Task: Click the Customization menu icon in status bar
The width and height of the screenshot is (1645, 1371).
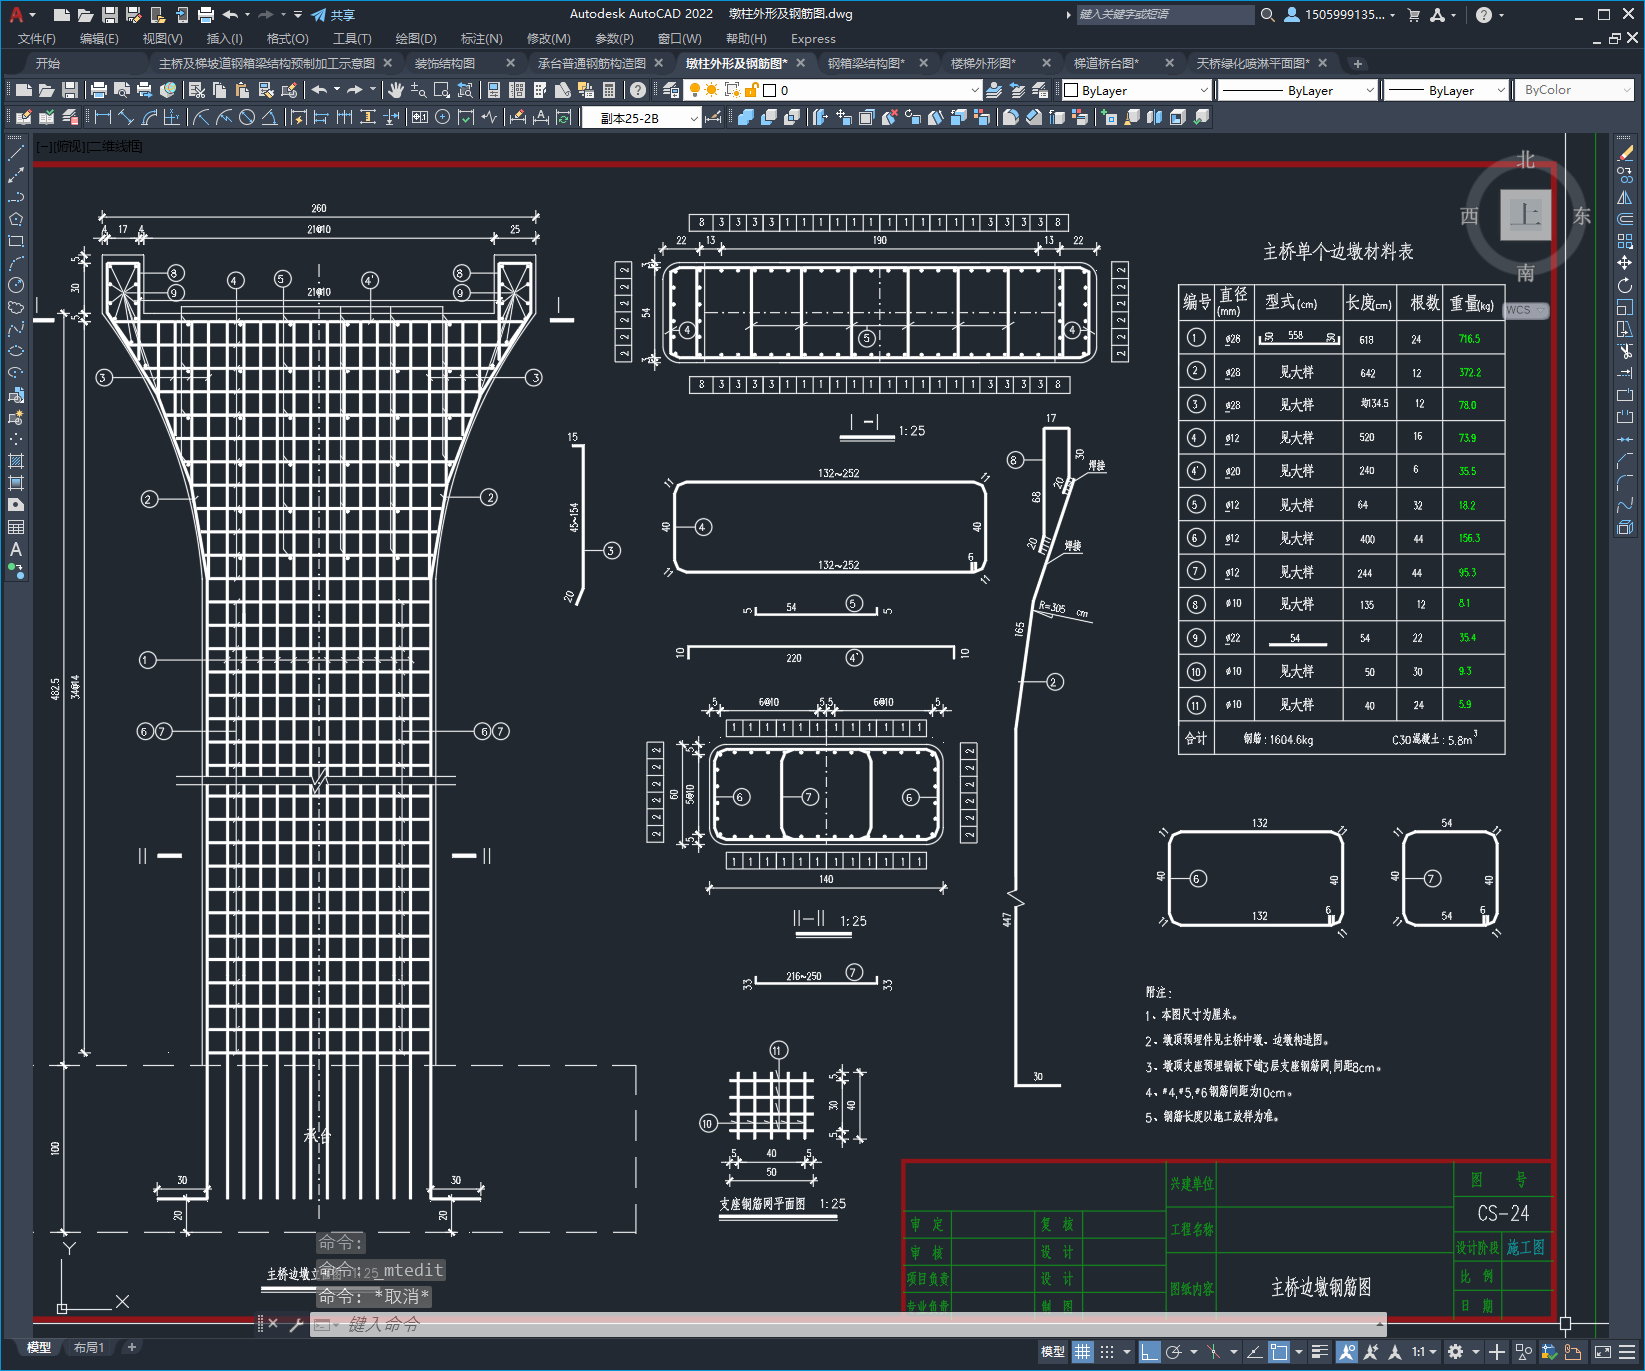Action: point(1627,1352)
